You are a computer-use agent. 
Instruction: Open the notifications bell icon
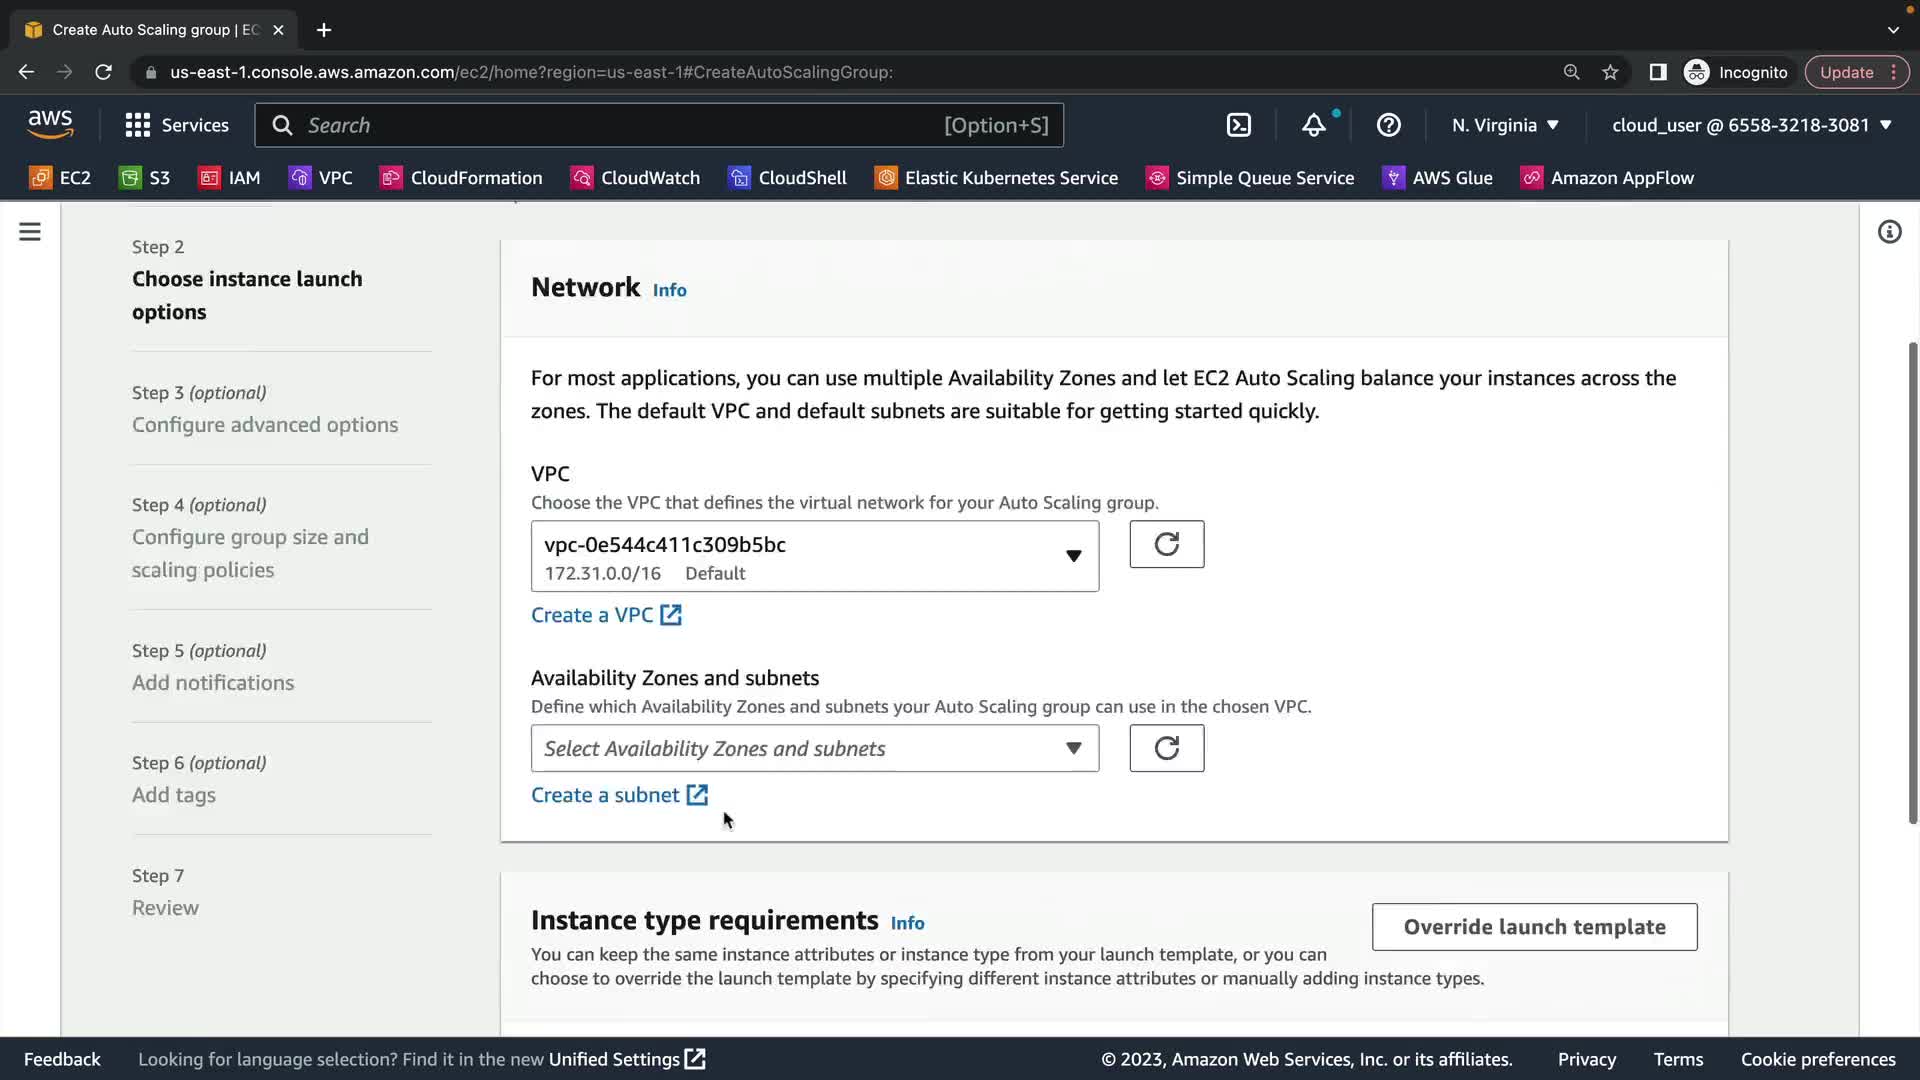[x=1313, y=125]
